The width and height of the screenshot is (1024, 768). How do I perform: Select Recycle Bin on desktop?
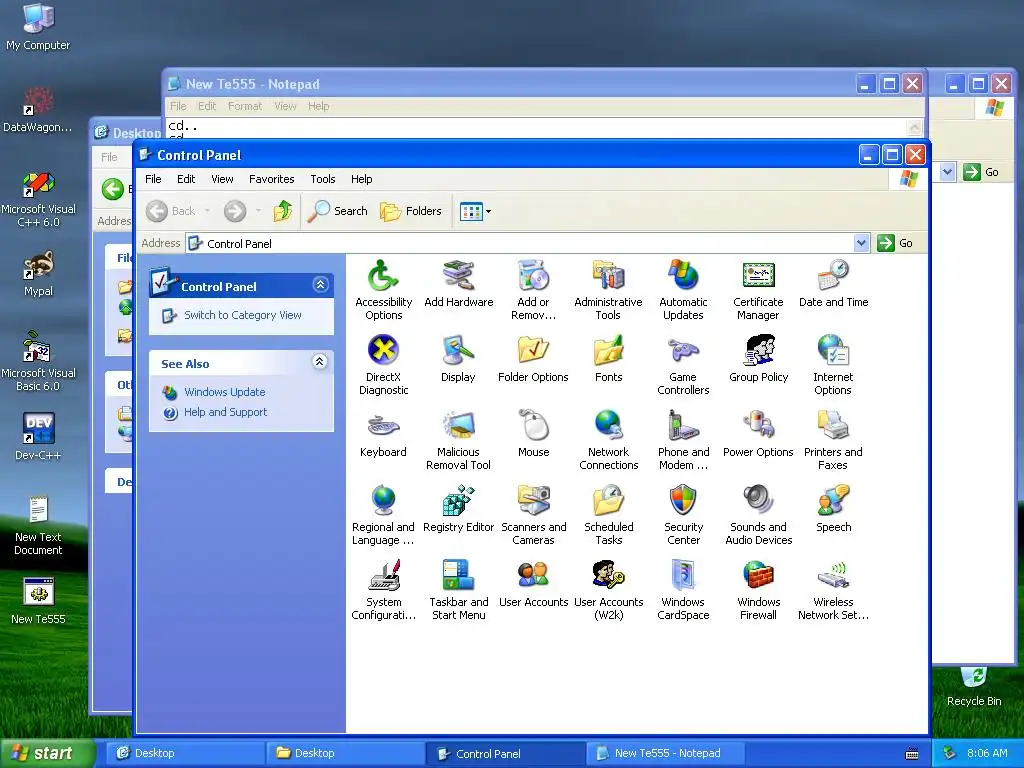[x=974, y=686]
